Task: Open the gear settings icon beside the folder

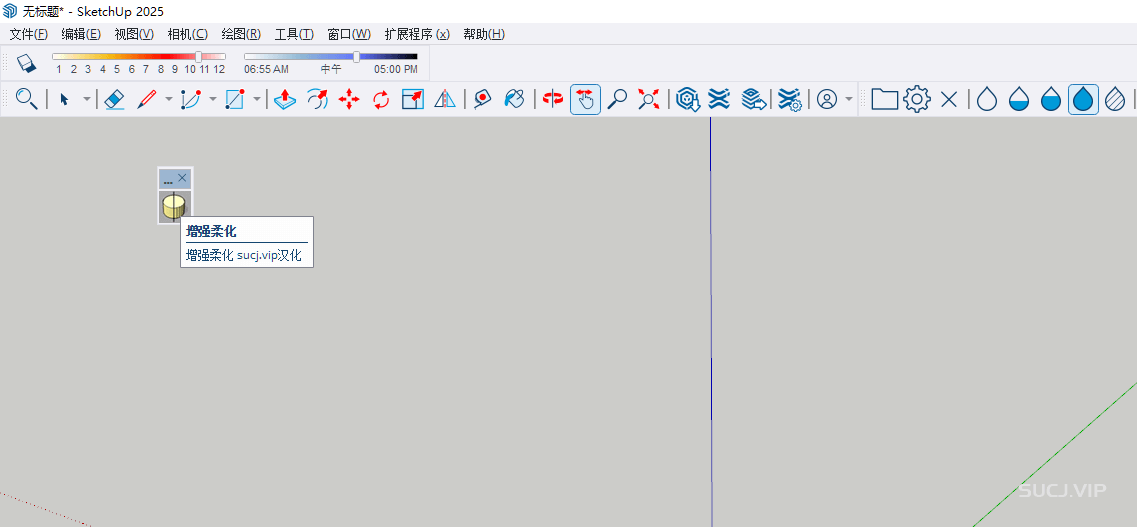Action: 917,99
